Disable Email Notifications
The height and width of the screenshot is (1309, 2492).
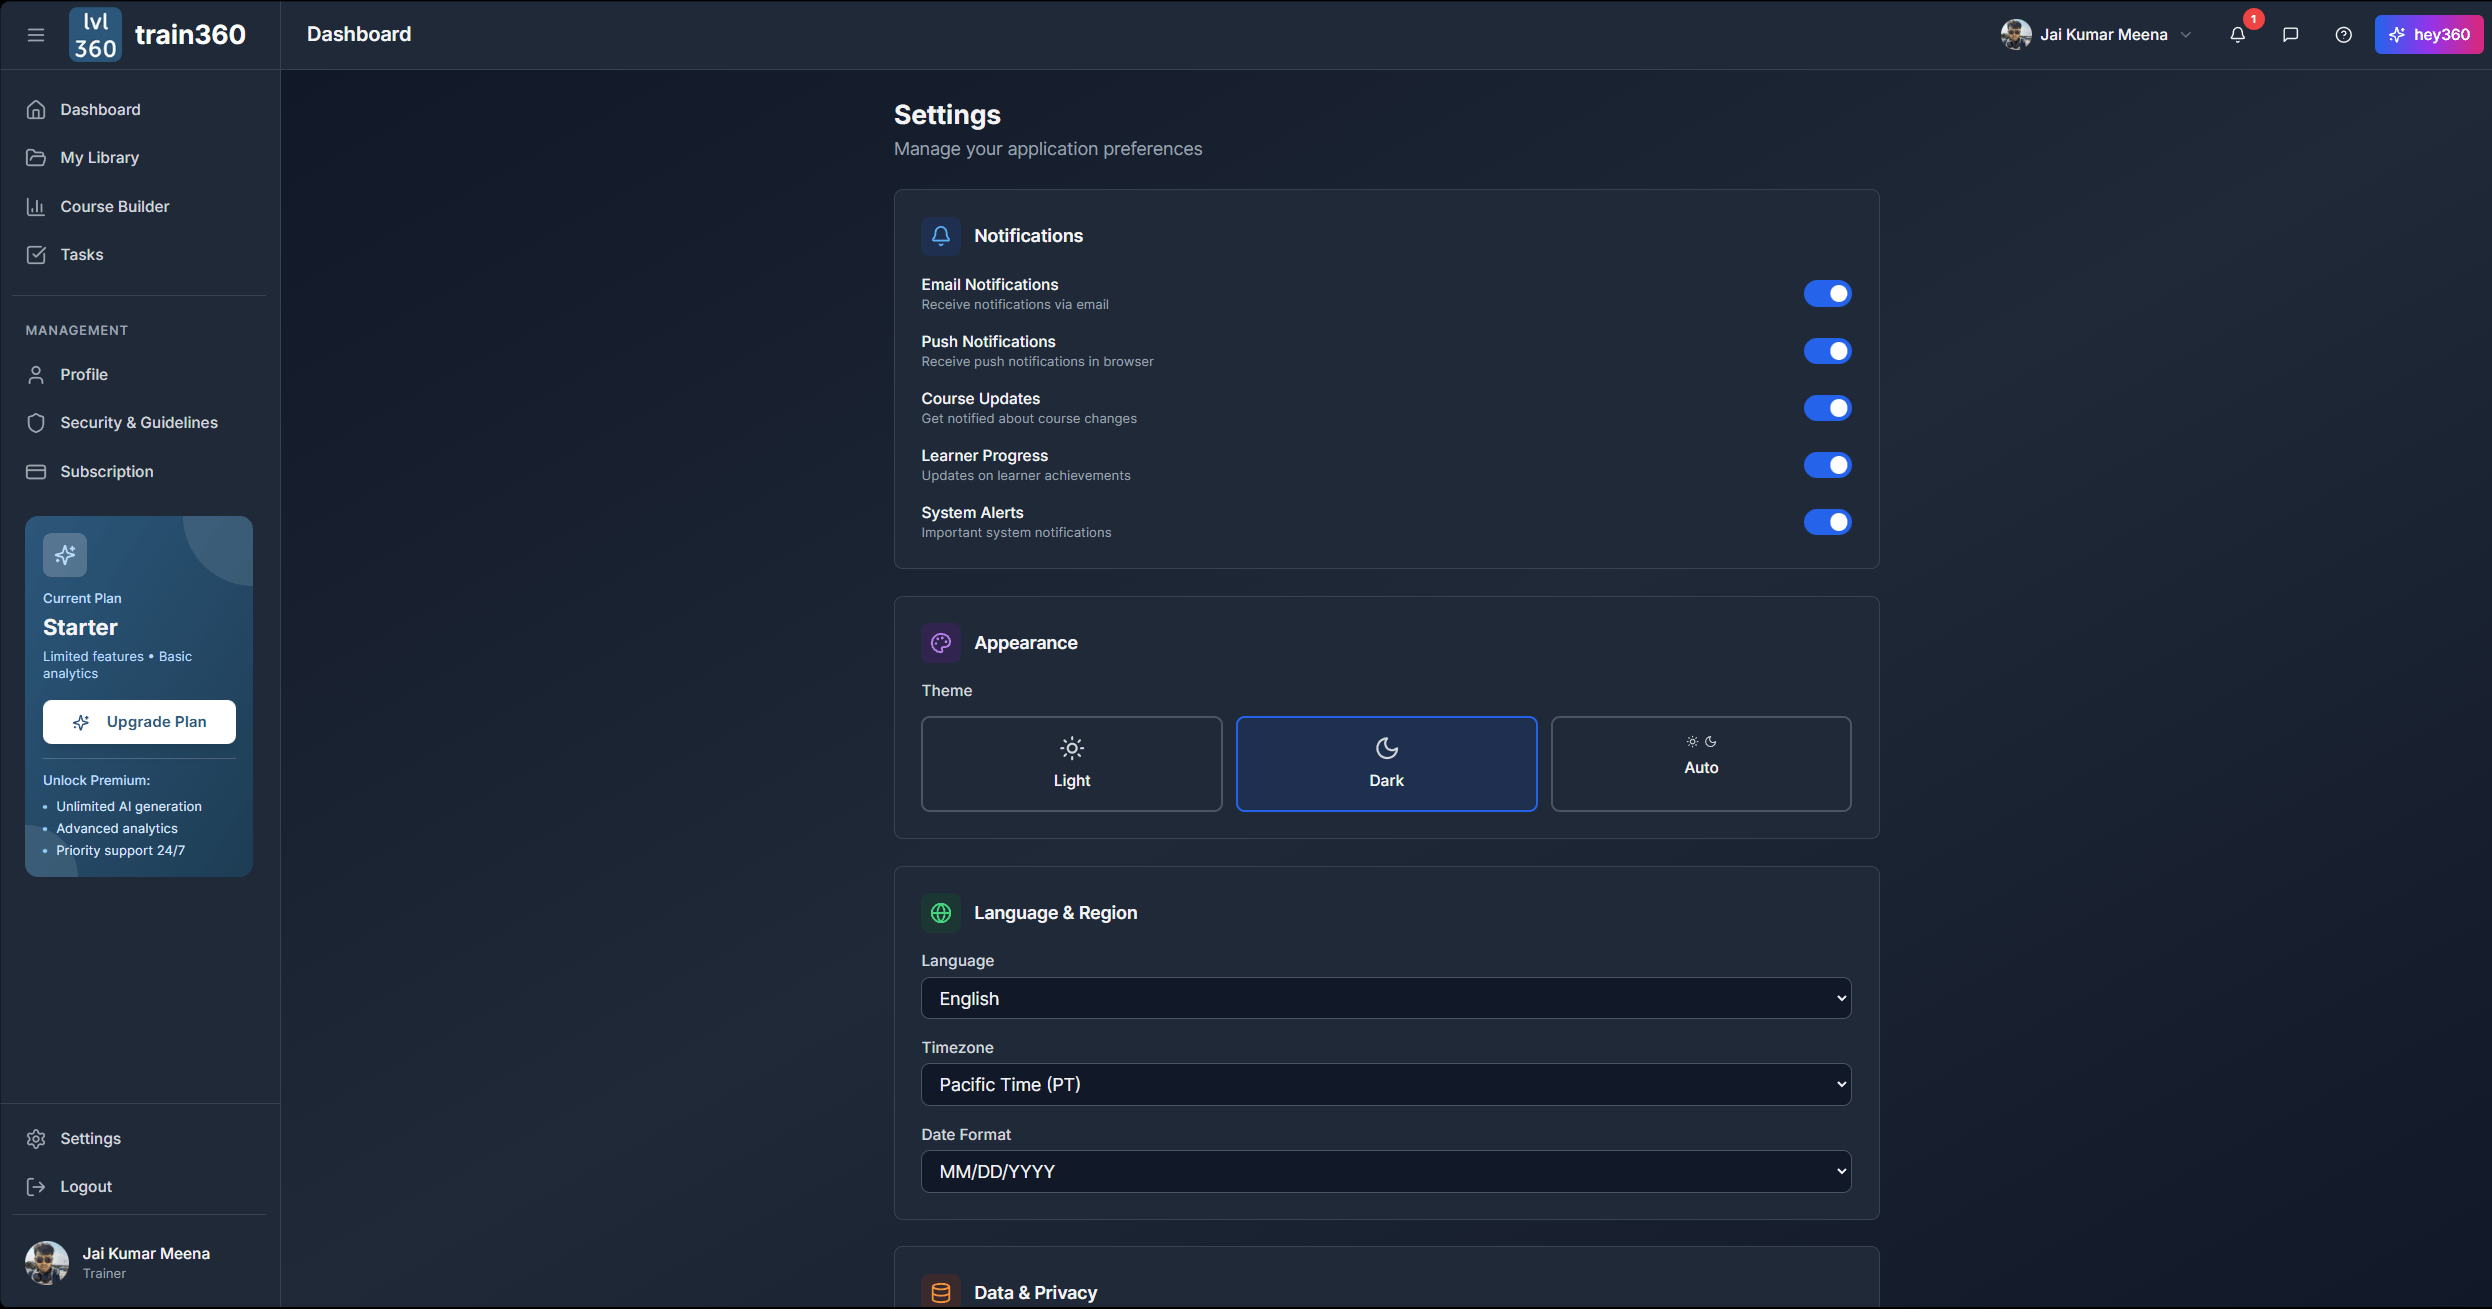pyautogui.click(x=1827, y=293)
